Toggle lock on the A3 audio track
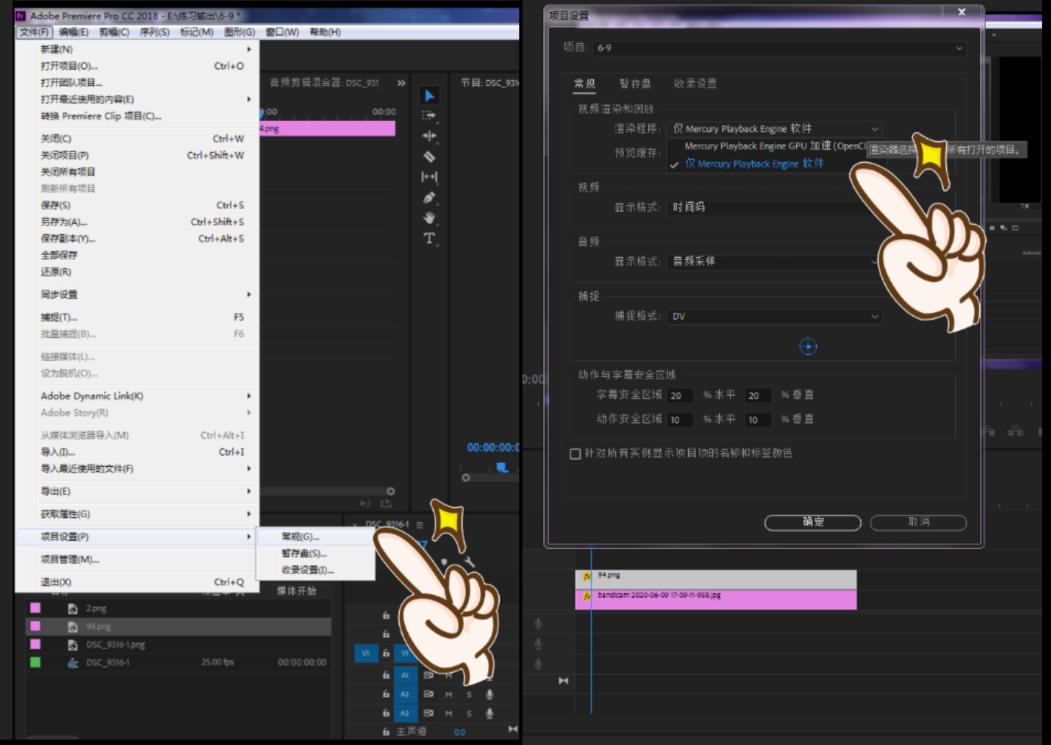The height and width of the screenshot is (745, 1051). click(x=386, y=713)
